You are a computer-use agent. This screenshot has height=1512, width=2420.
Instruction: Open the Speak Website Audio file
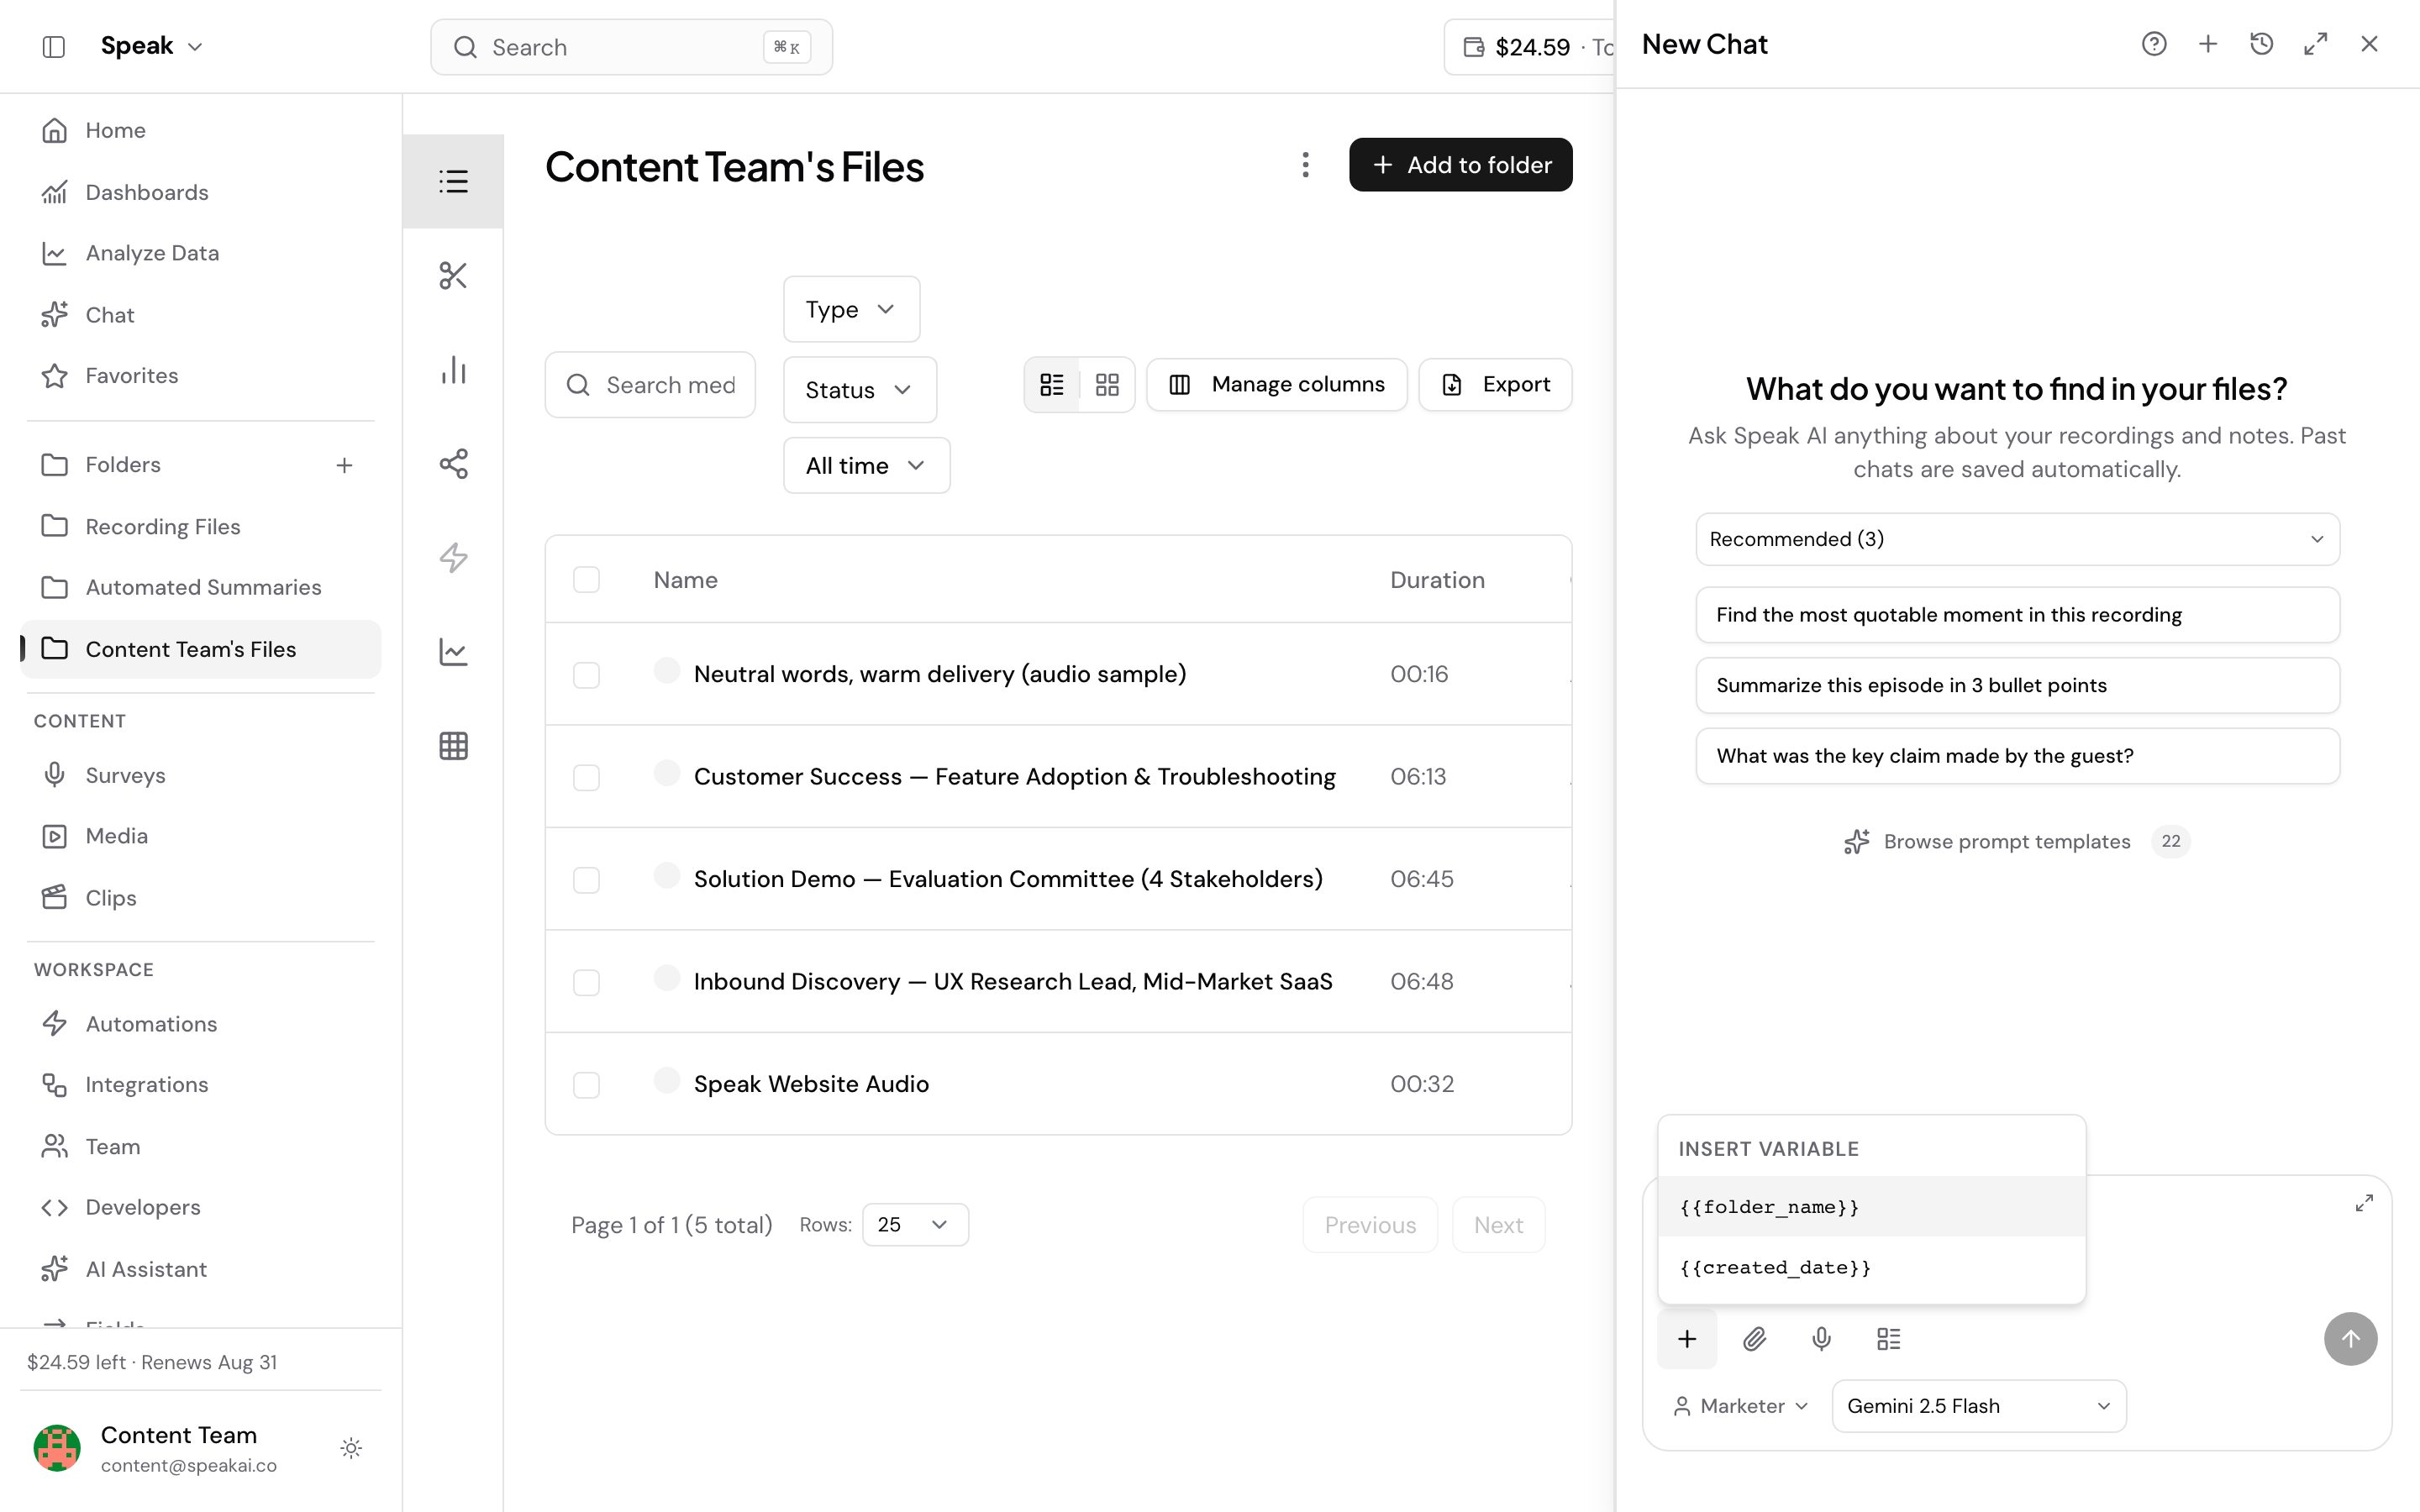pyautogui.click(x=811, y=1084)
